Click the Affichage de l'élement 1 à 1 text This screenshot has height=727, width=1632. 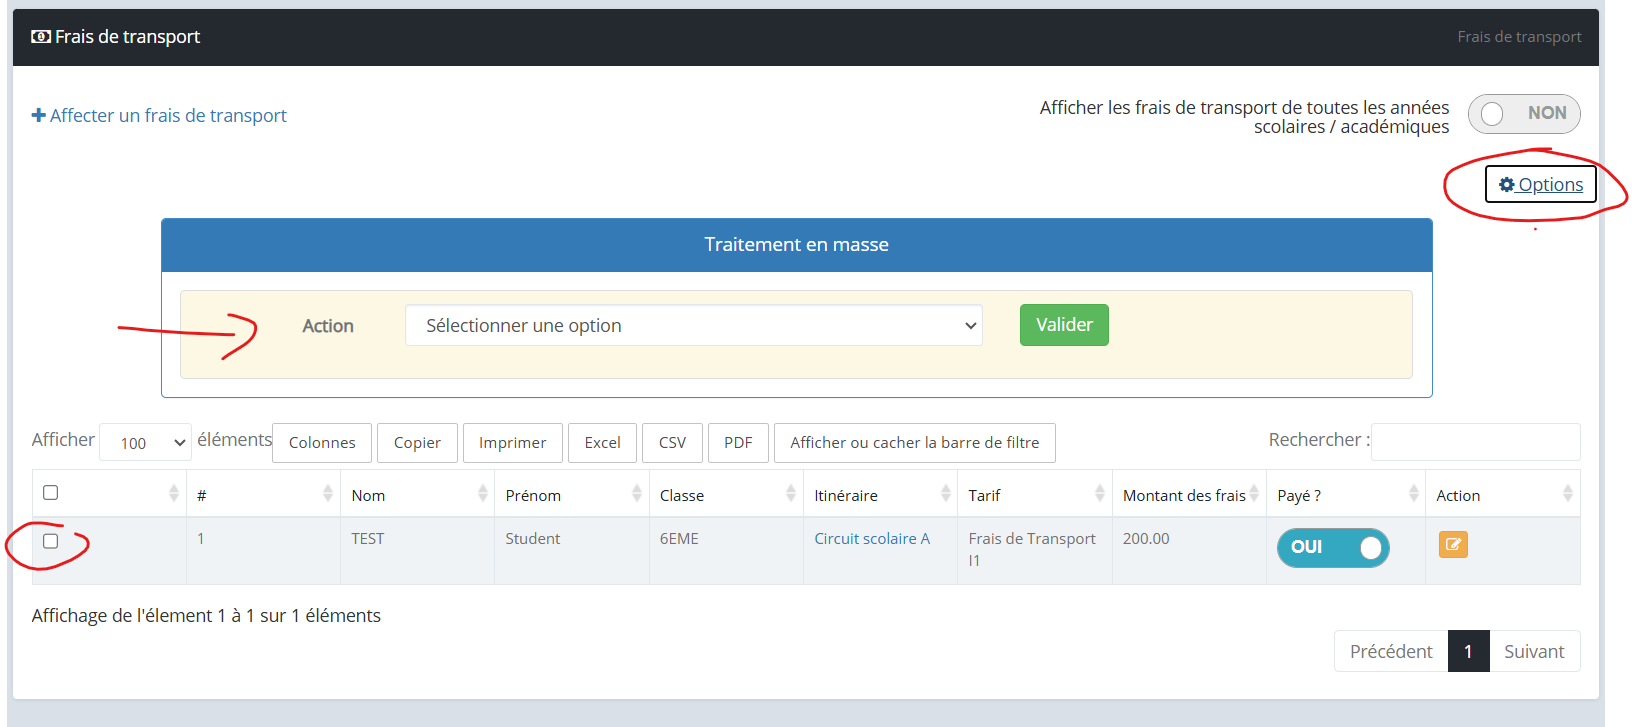pyautogui.click(x=206, y=616)
